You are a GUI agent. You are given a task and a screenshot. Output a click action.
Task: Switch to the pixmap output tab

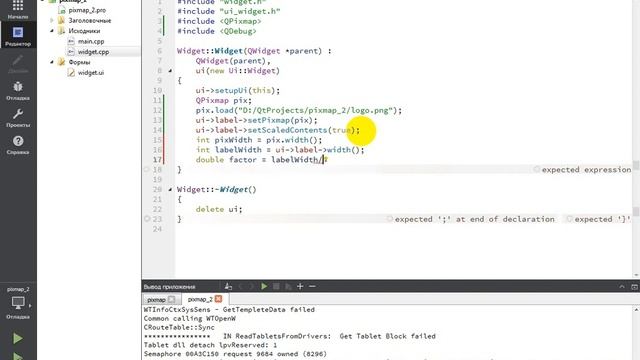coord(156,299)
